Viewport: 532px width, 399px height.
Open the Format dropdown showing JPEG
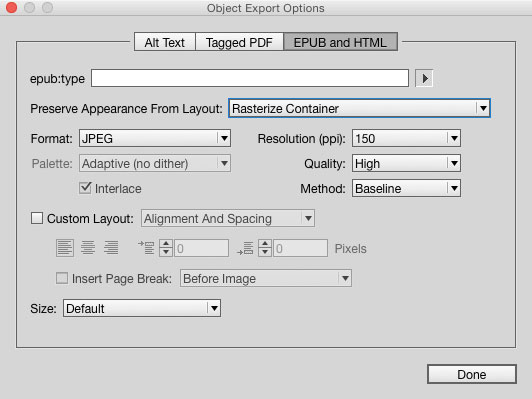pos(155,138)
